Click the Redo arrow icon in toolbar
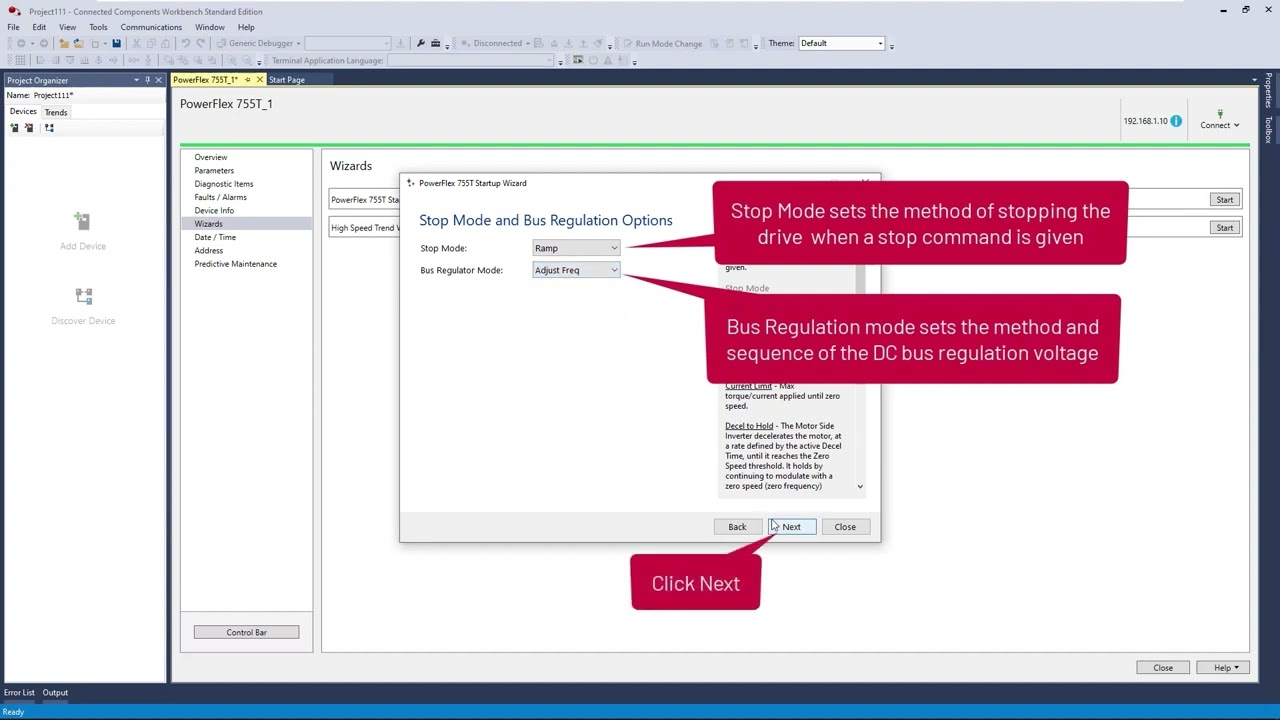Screen dimensions: 1280x720 [200, 43]
